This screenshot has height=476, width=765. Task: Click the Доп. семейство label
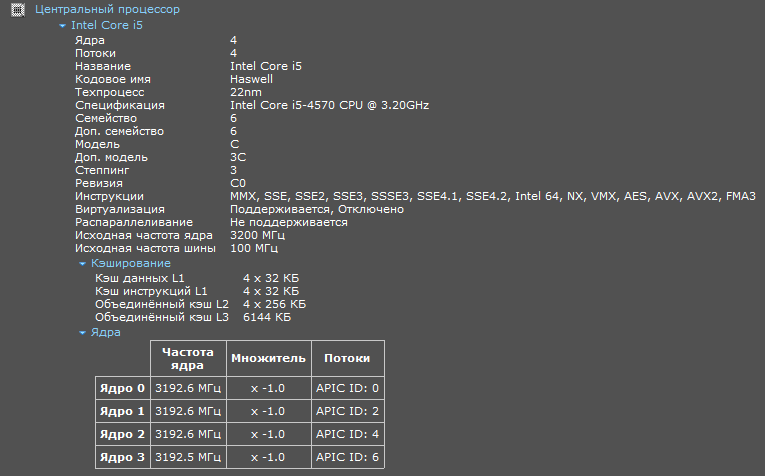tap(120, 131)
